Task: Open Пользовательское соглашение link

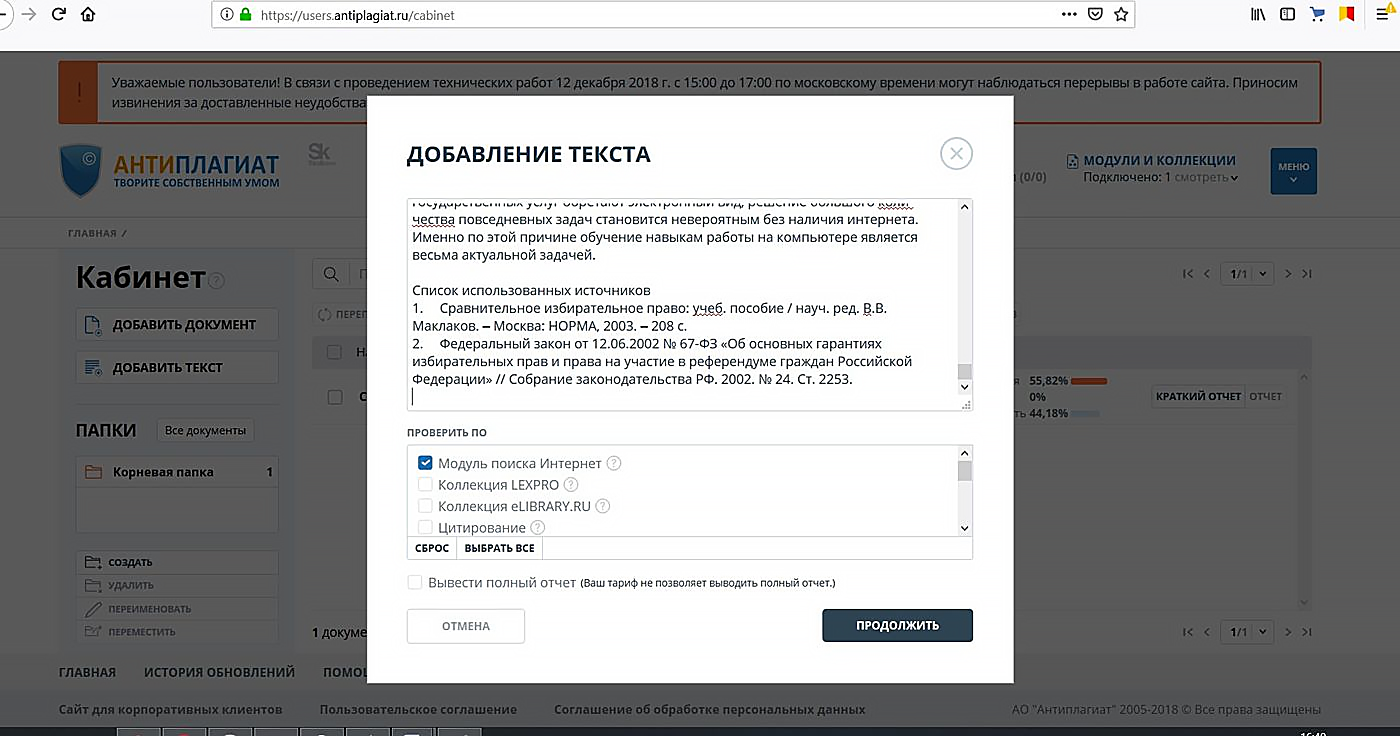Action: (418, 709)
